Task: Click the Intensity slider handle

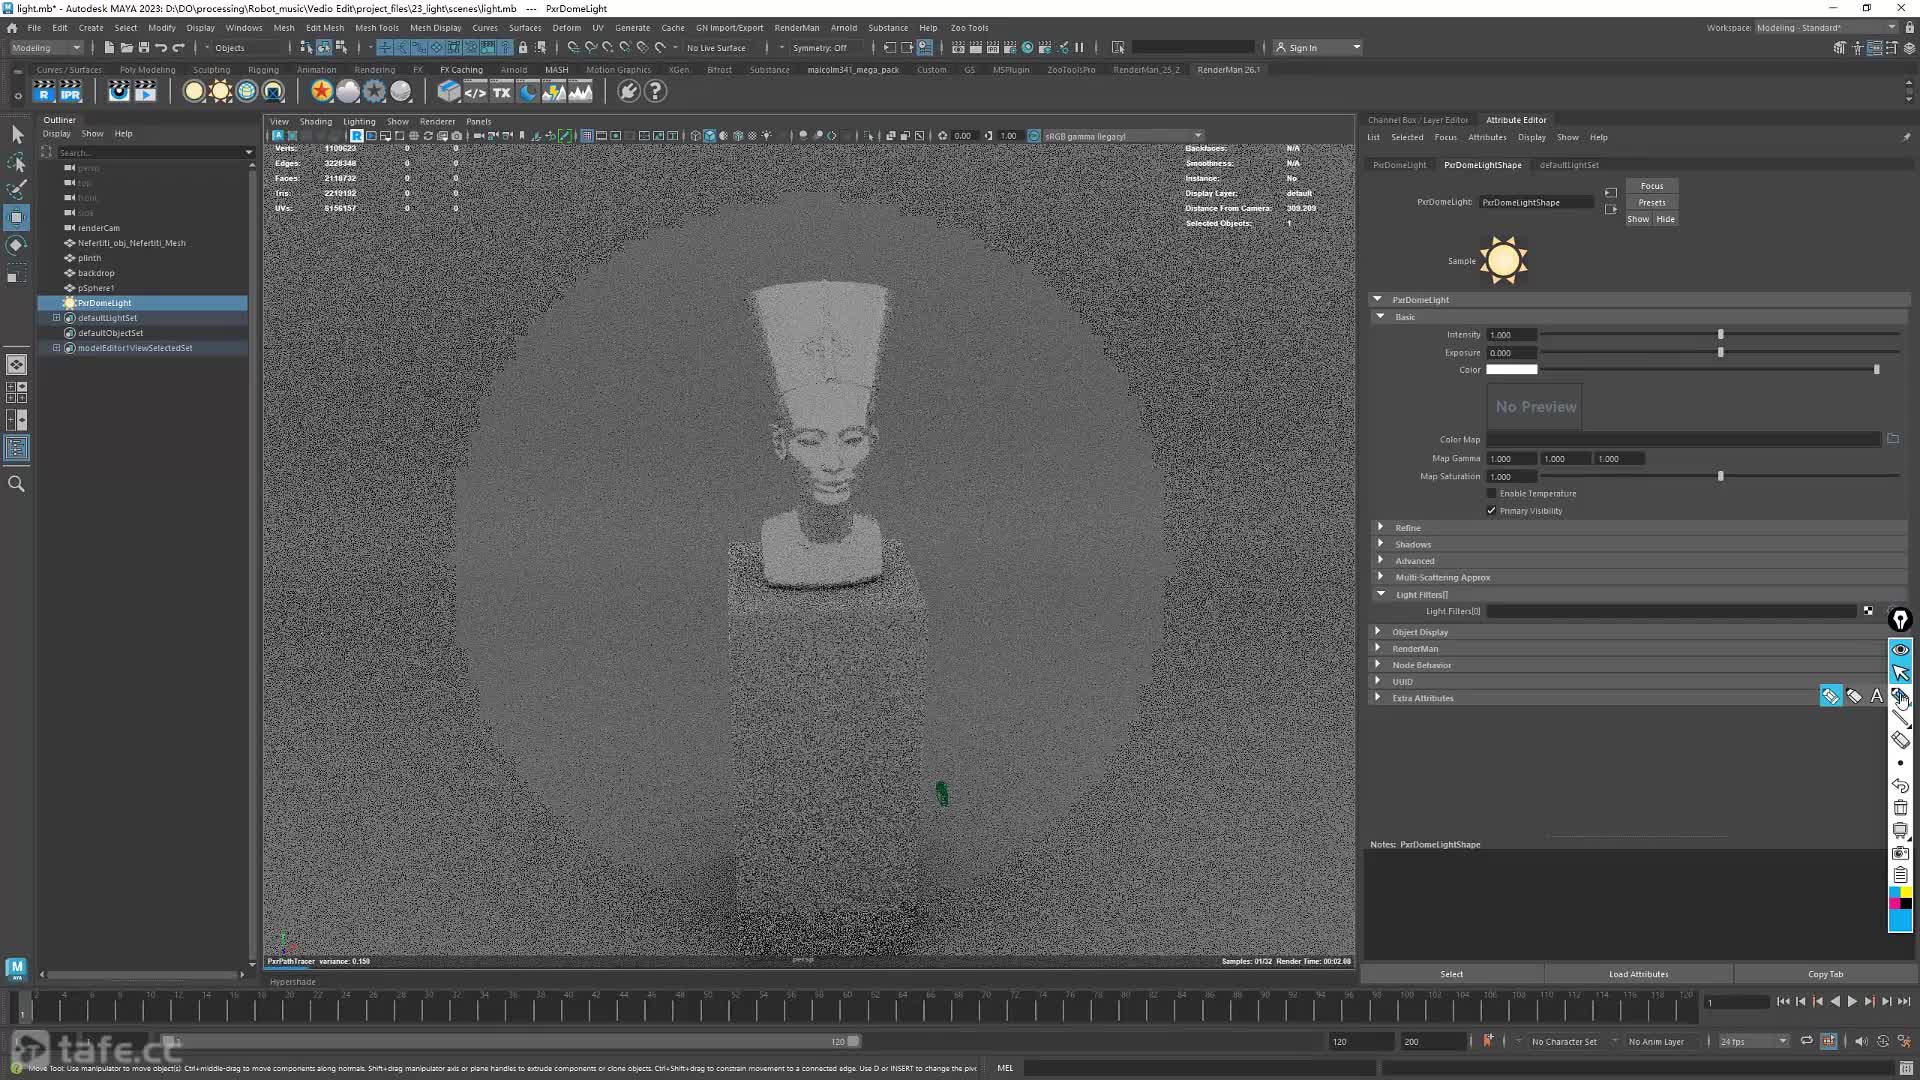Action: (x=1720, y=335)
